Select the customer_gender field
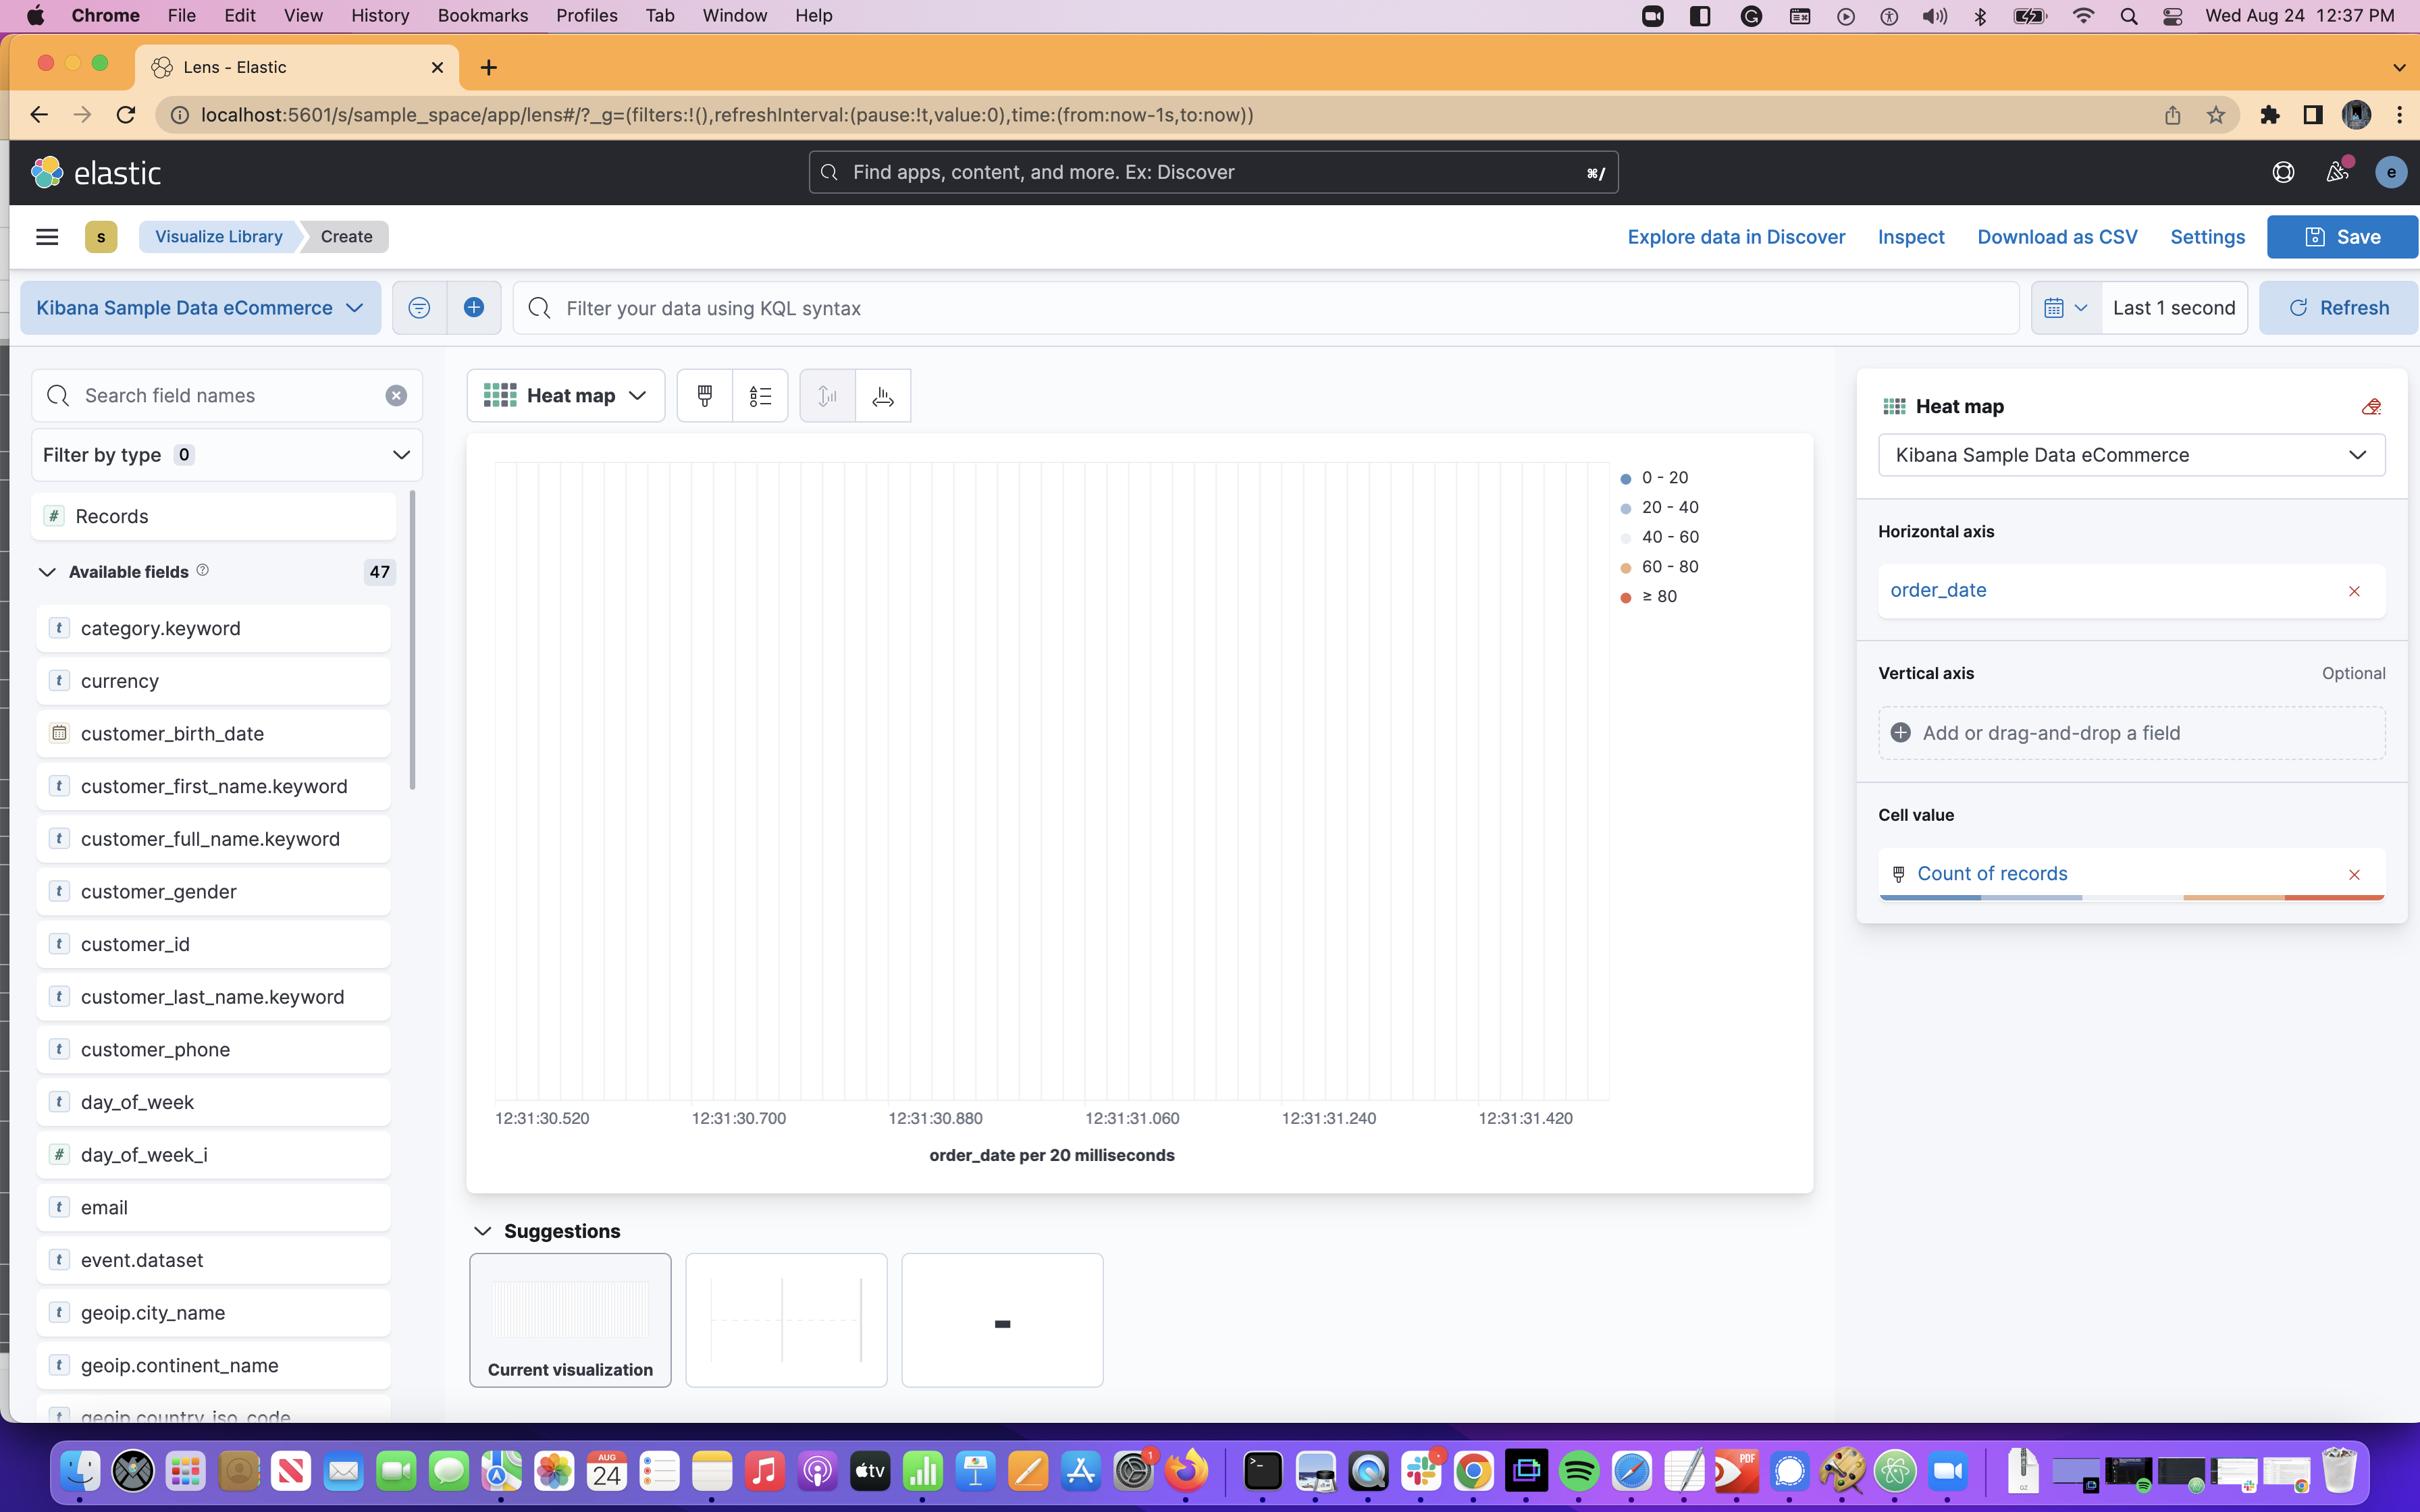The image size is (2420, 1512). tap(213, 892)
